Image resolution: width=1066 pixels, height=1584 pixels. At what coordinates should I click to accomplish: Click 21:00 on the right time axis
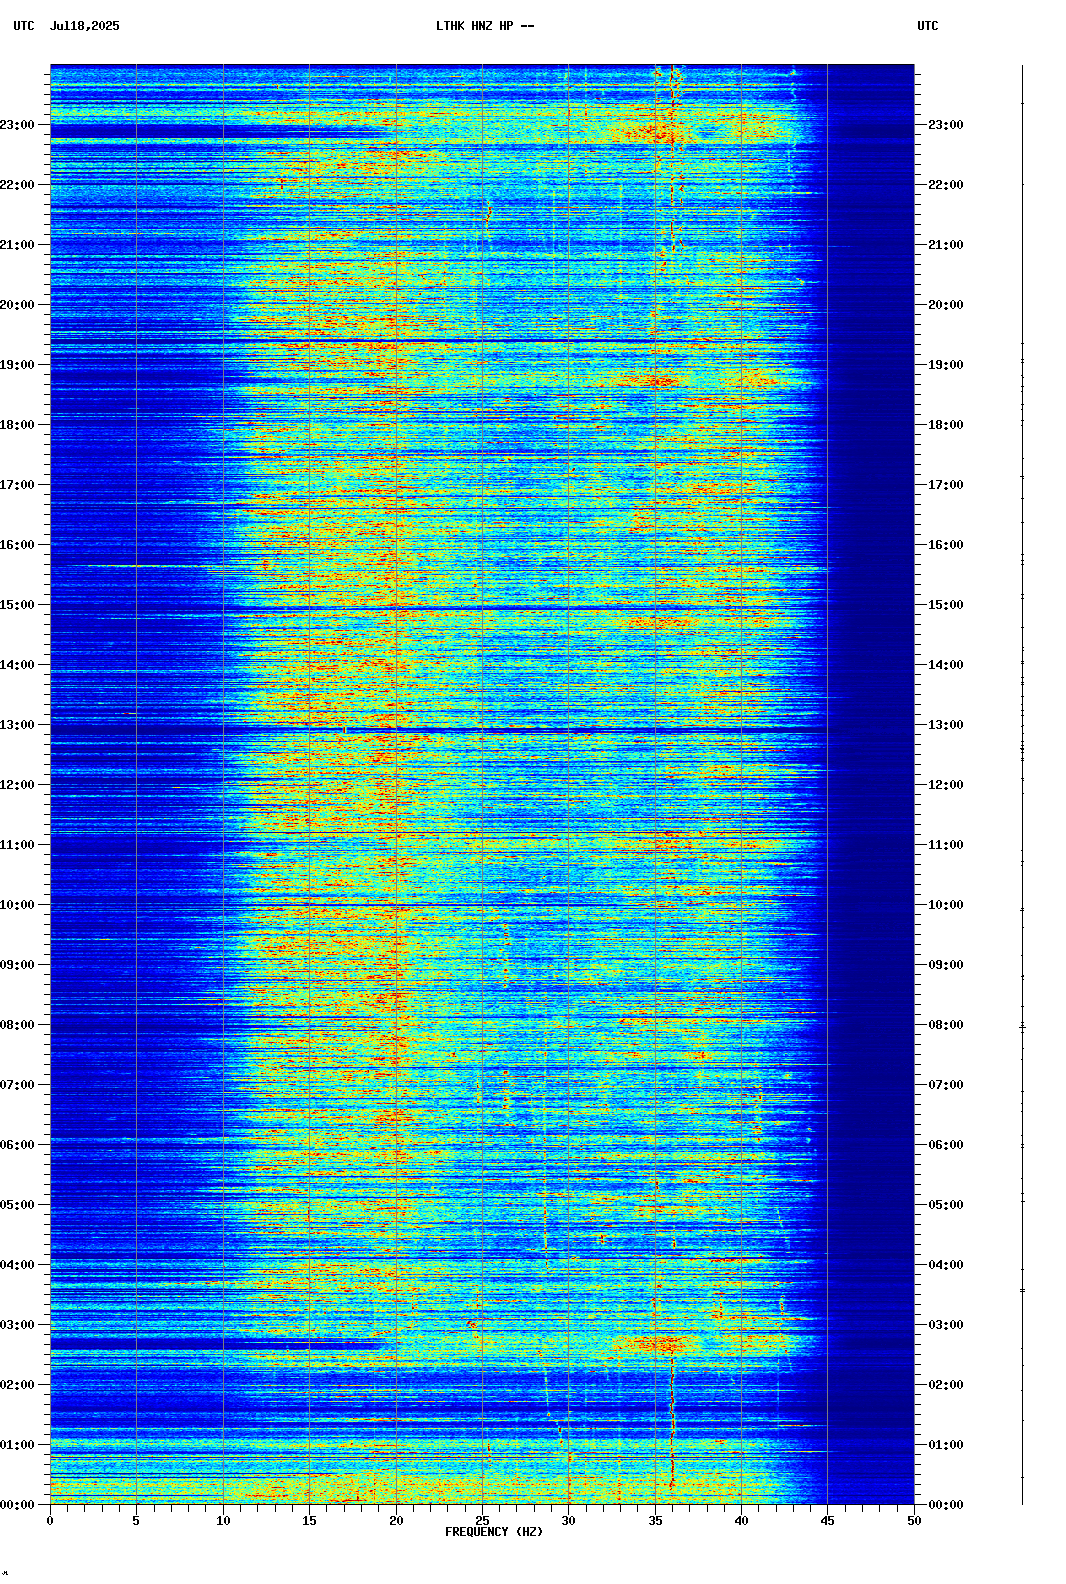pos(946,245)
